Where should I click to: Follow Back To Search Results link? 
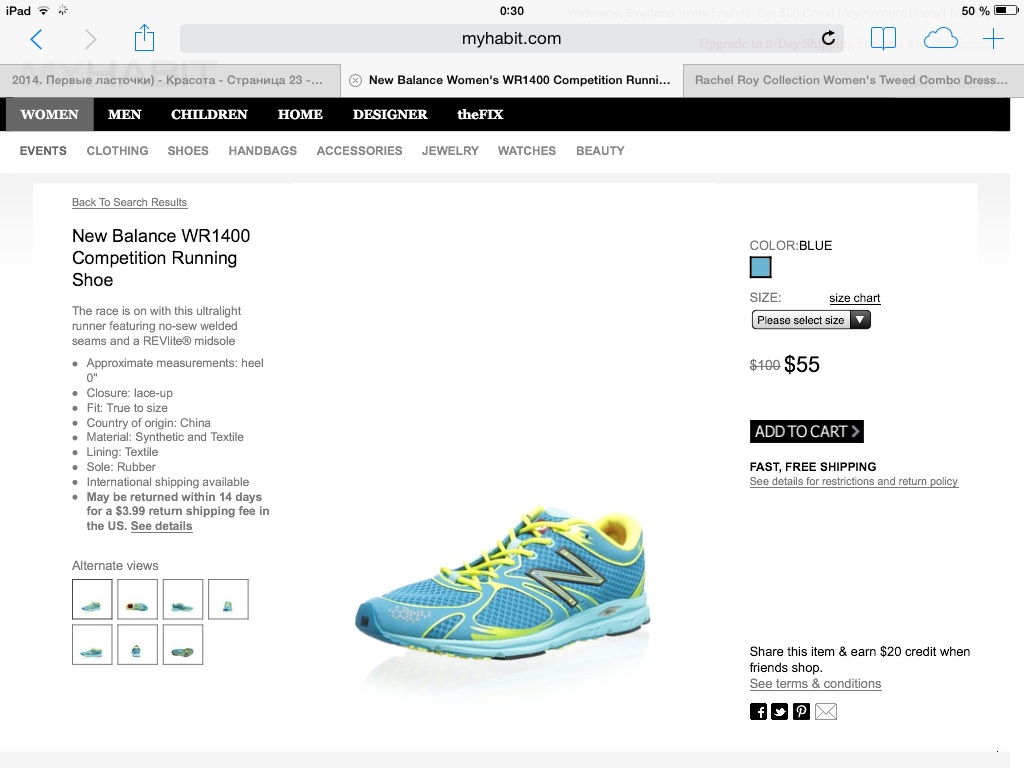pos(129,202)
